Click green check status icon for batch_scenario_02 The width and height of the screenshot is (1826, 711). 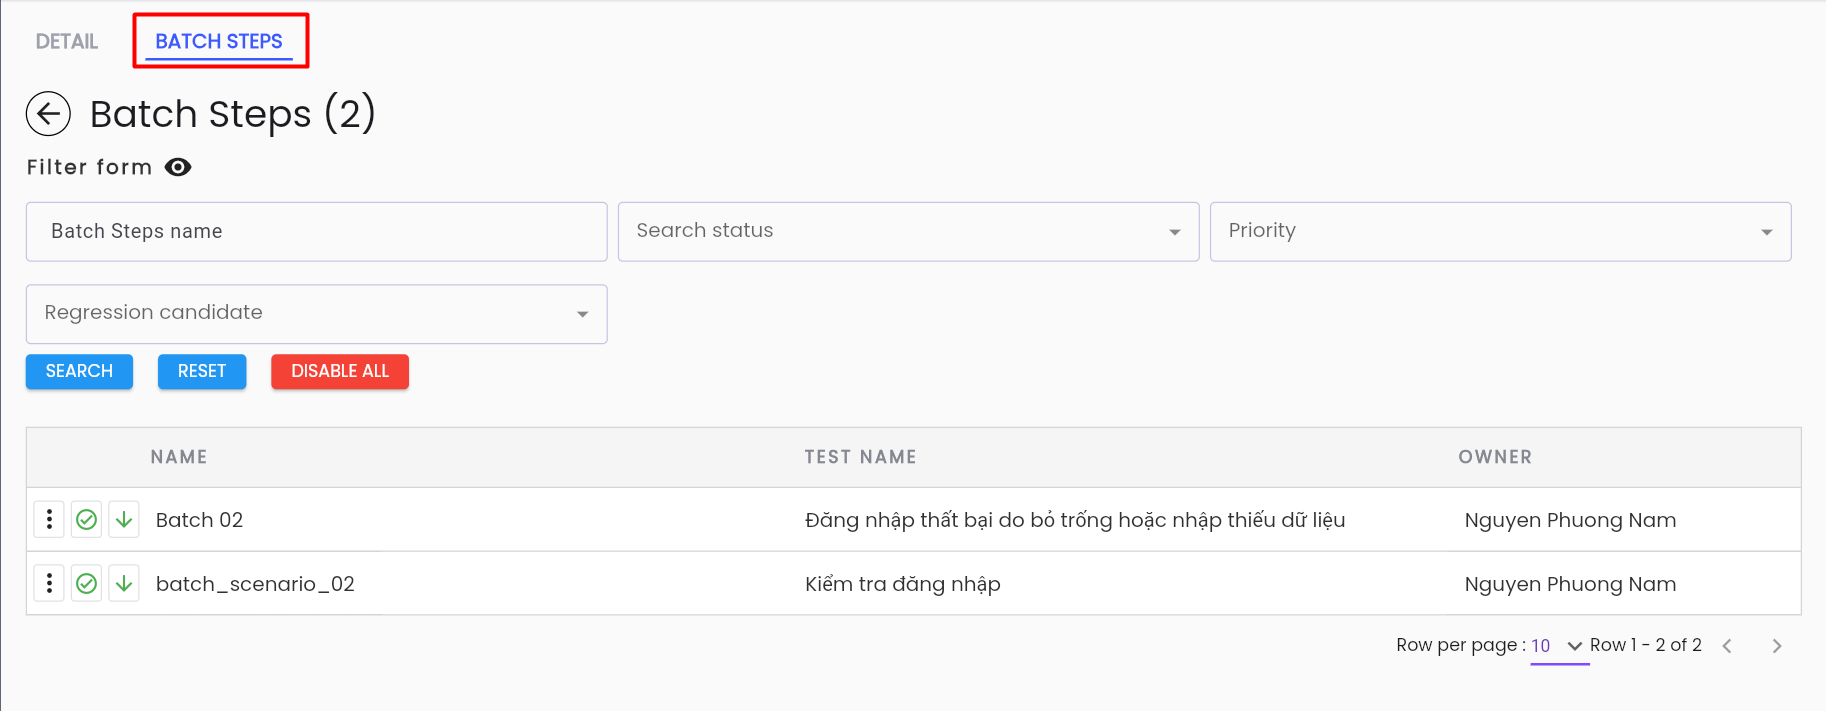click(87, 583)
